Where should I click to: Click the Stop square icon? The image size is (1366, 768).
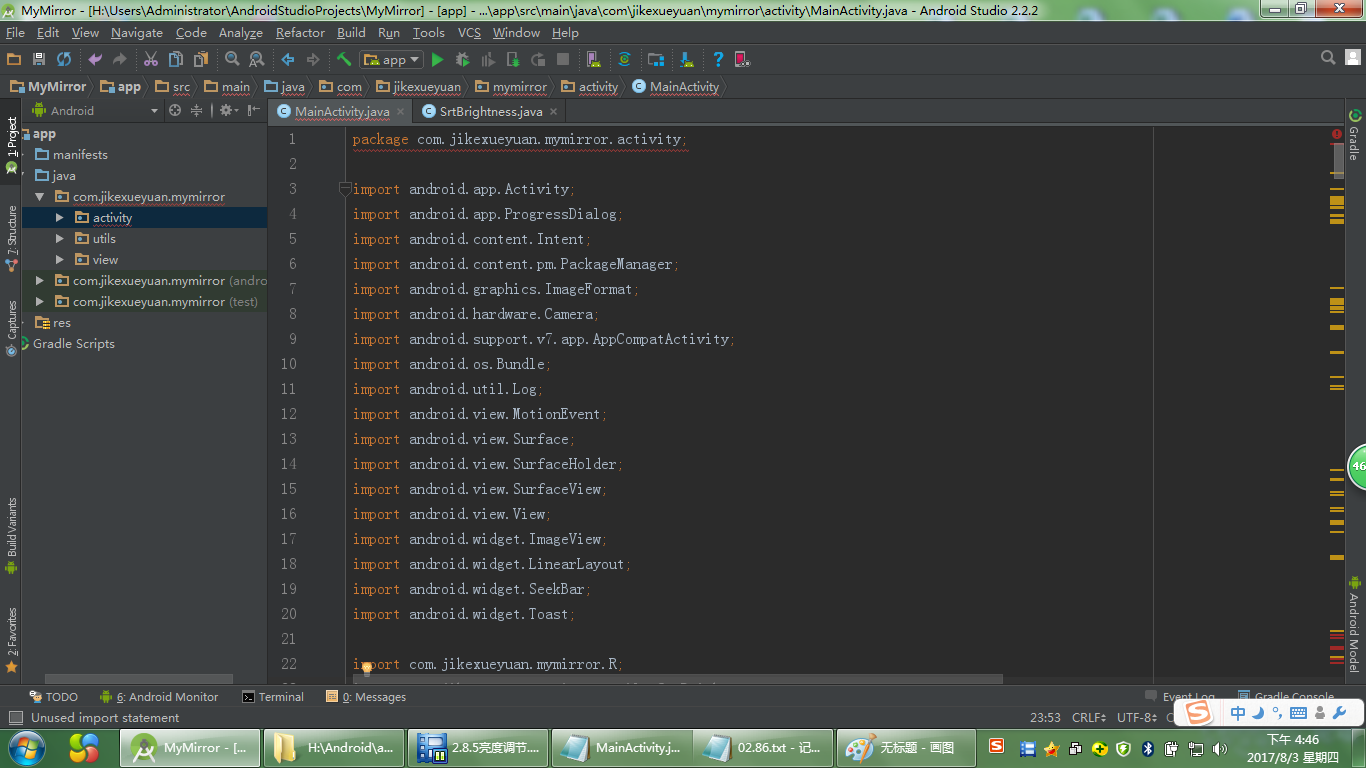[563, 60]
